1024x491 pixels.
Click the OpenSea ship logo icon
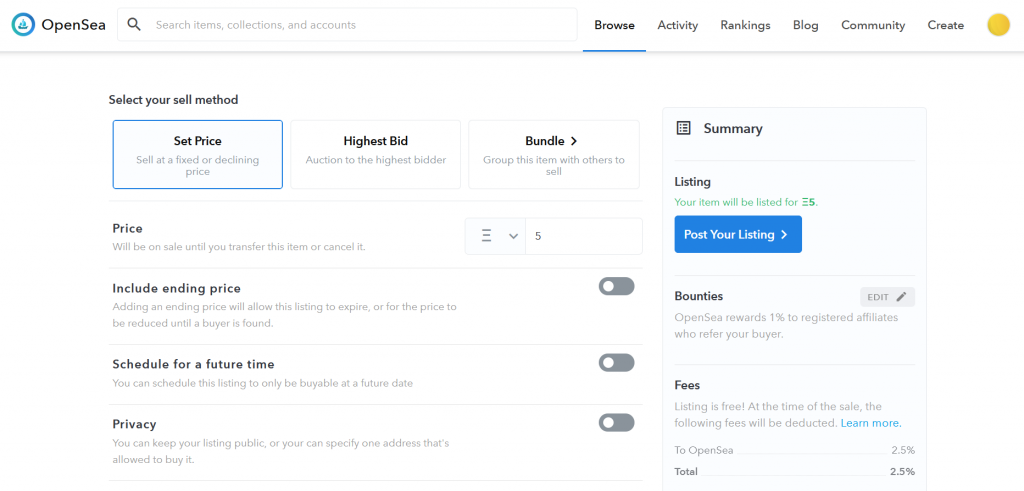point(23,25)
